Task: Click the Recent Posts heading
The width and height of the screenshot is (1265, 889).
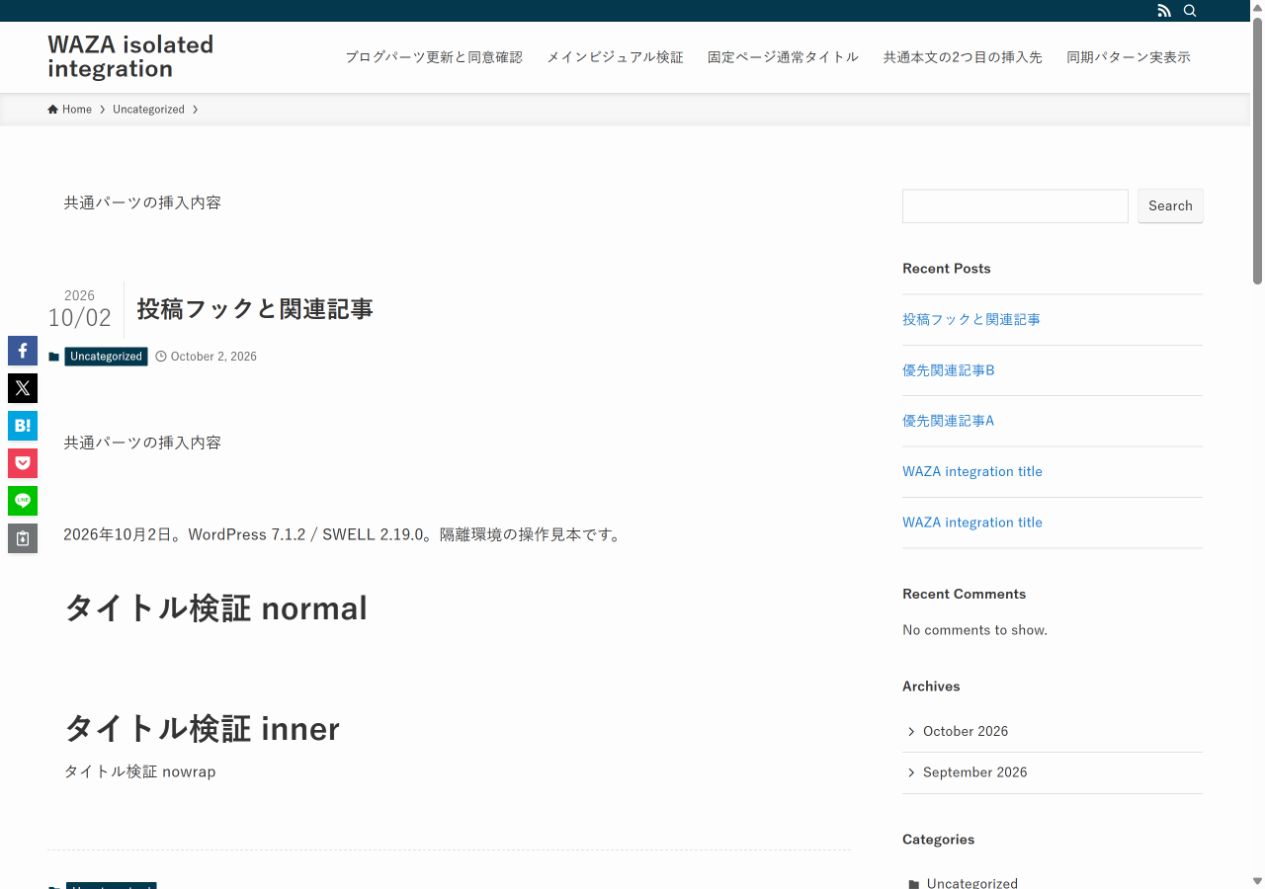Action: point(946,268)
